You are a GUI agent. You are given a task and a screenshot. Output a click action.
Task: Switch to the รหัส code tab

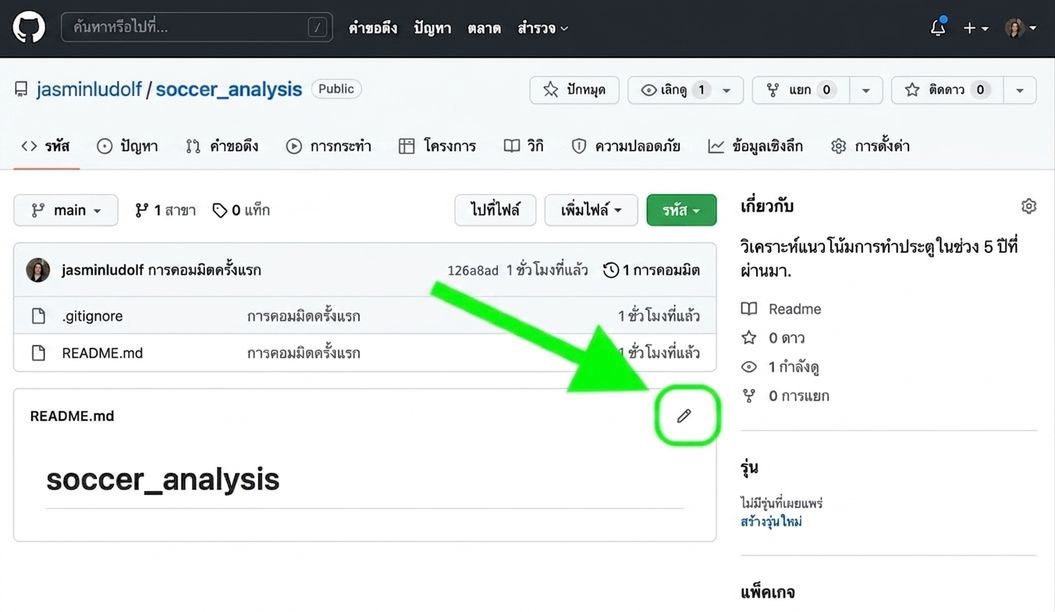tap(46, 146)
